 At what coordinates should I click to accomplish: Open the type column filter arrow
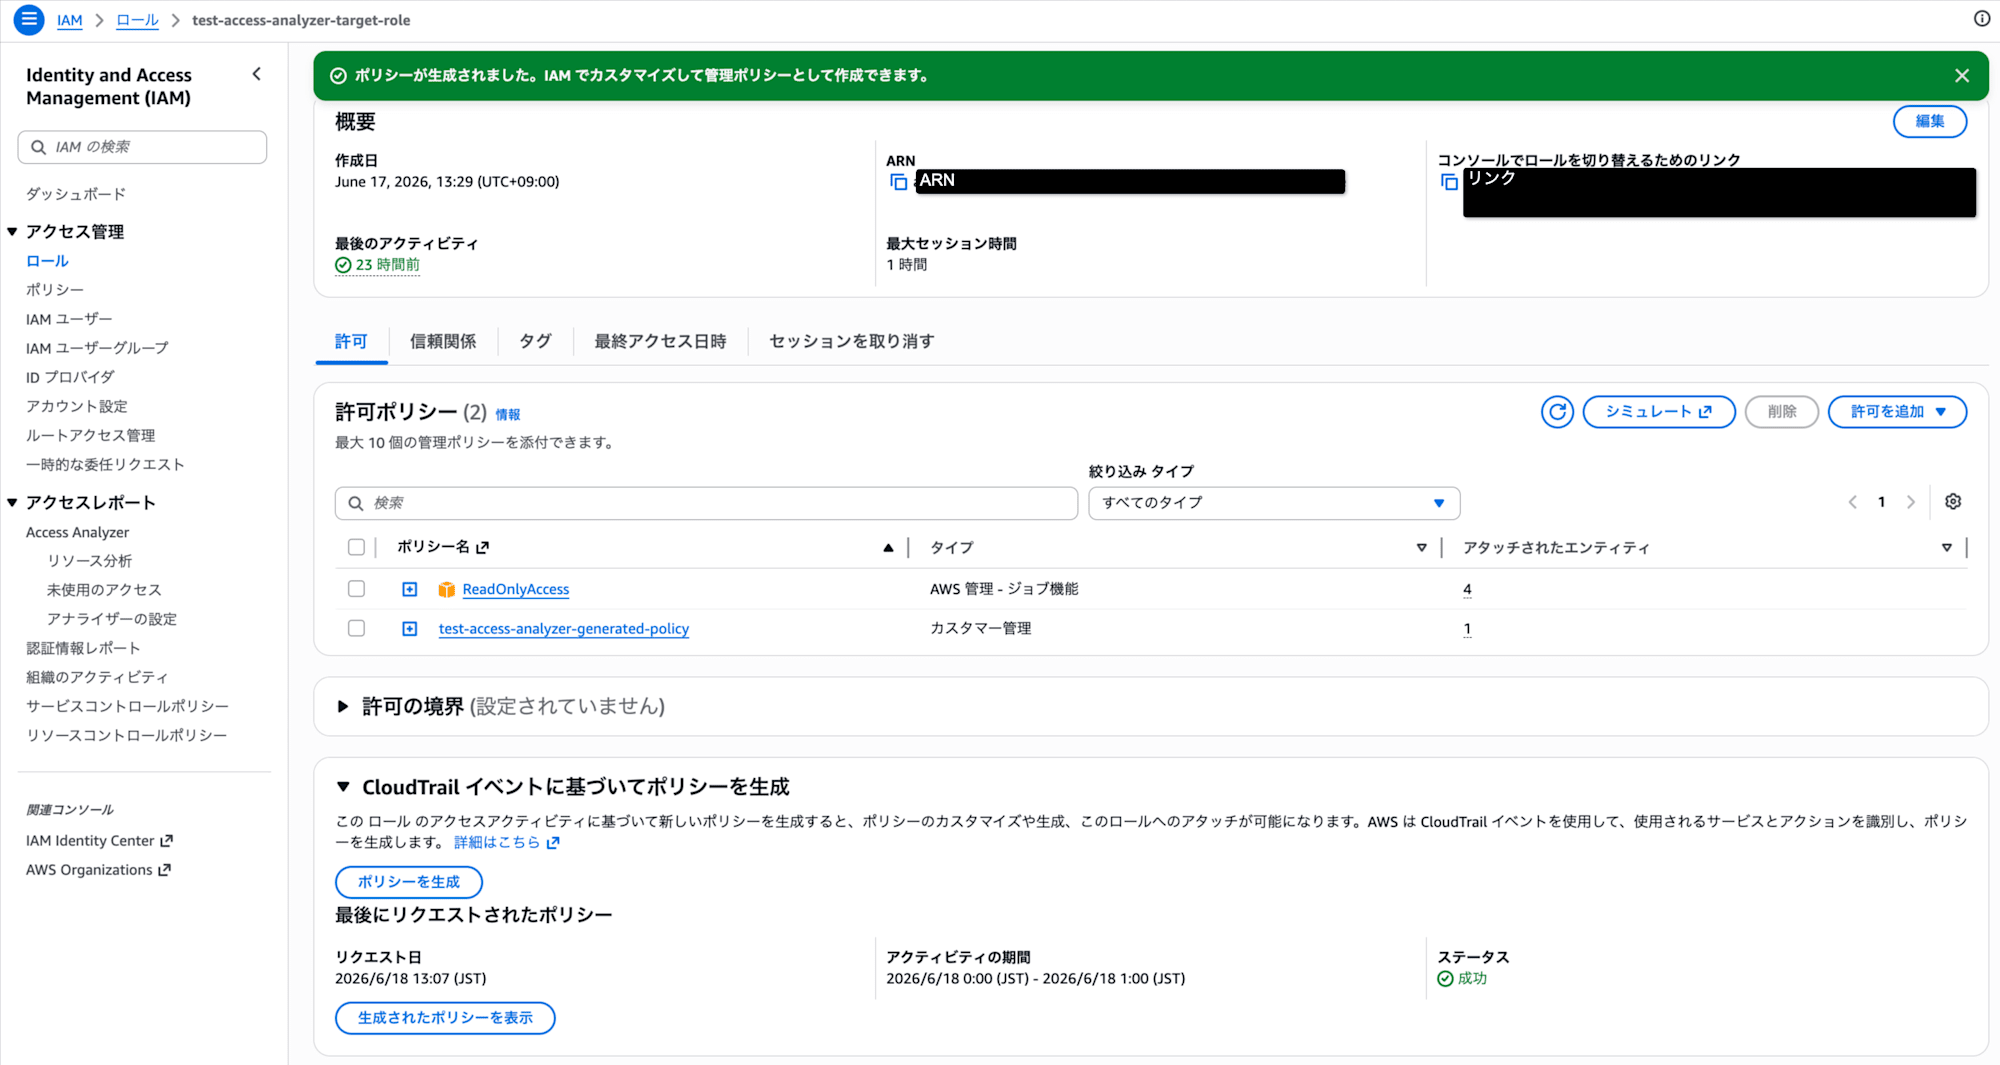(1421, 548)
